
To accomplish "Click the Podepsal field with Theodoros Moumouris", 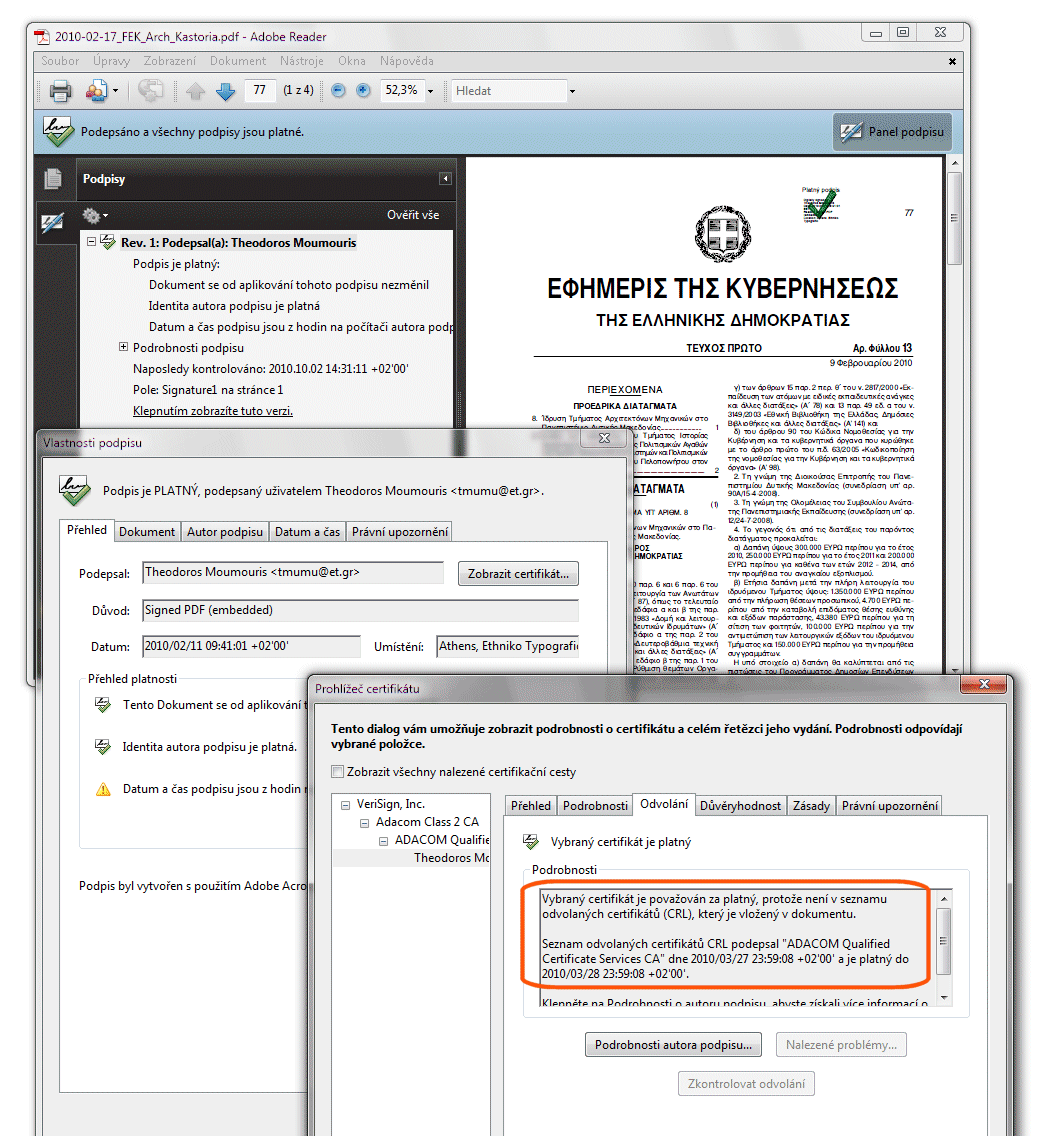I will 293,572.
